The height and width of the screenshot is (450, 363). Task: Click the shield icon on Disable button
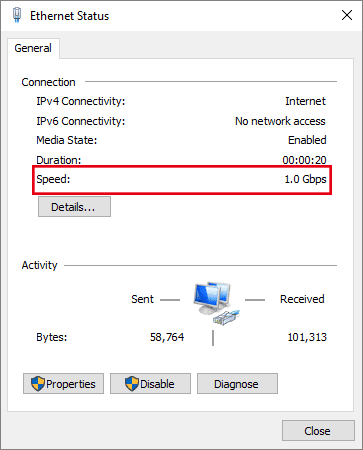132,384
